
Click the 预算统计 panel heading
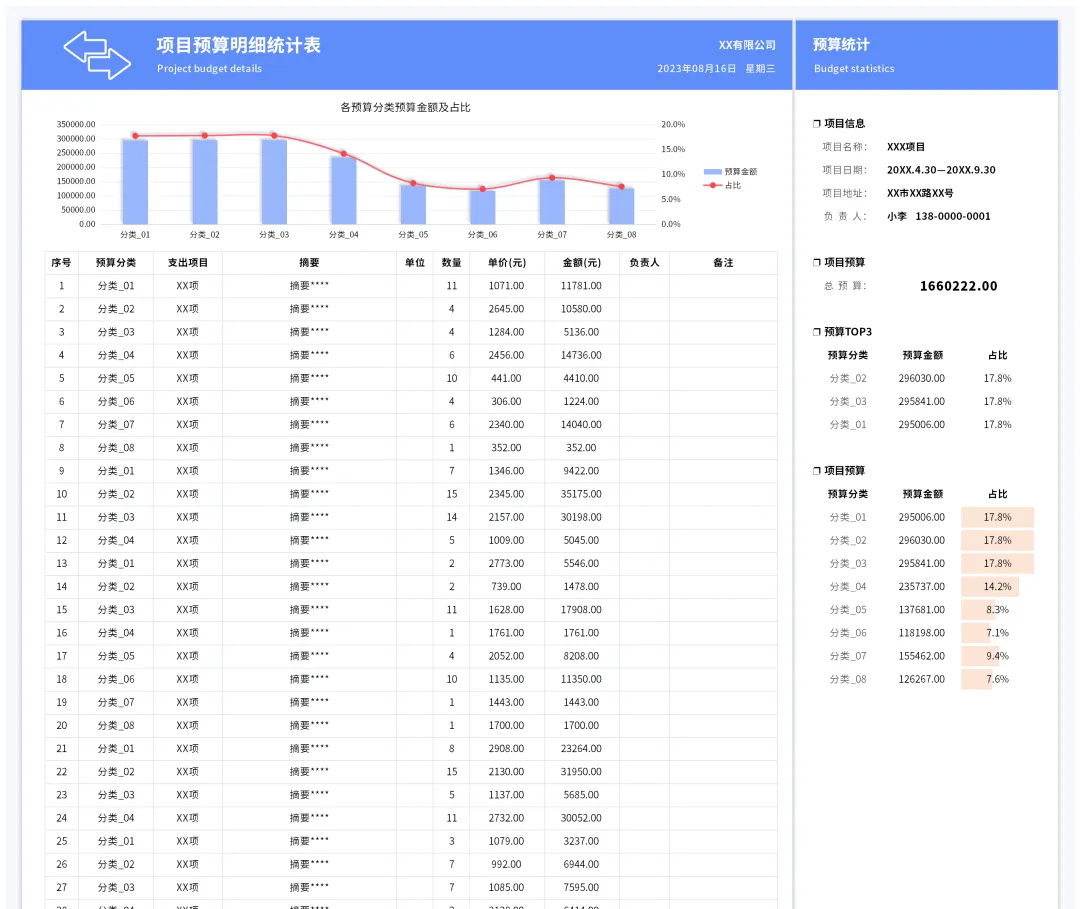click(841, 45)
